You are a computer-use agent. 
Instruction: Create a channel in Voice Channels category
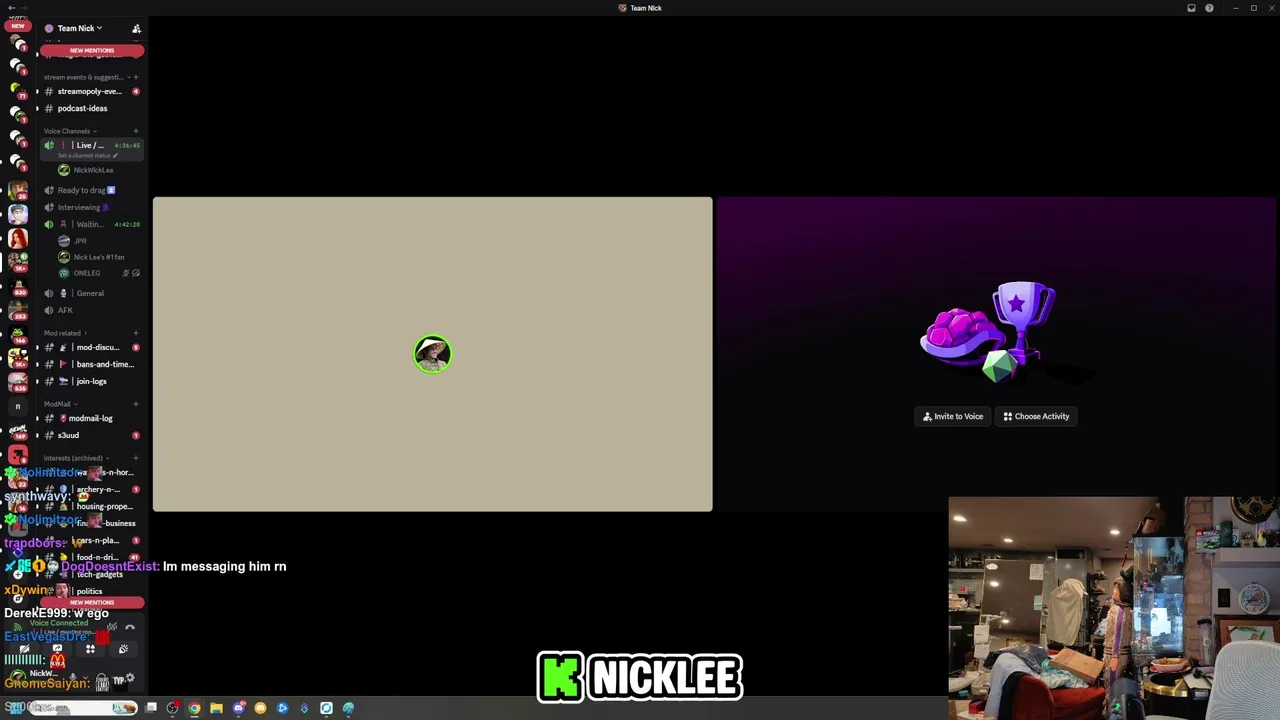pyautogui.click(x=136, y=131)
